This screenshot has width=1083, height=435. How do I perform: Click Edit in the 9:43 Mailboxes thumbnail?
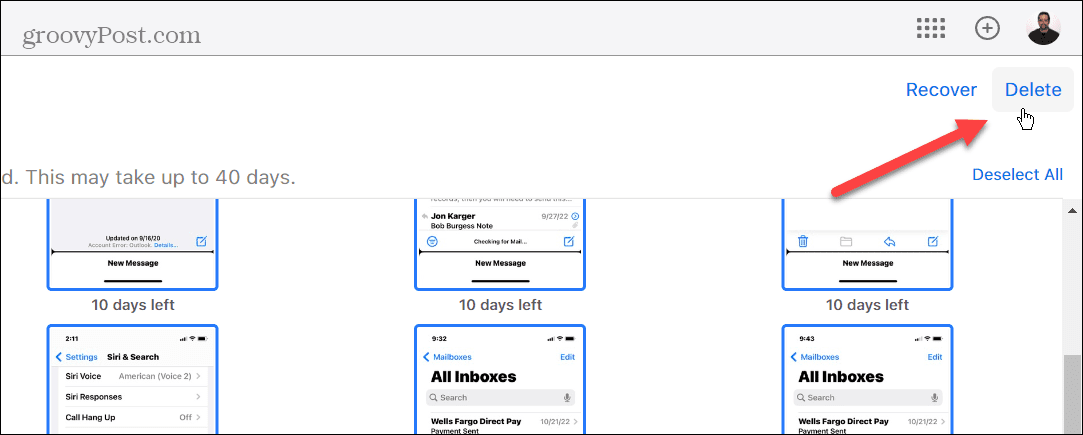934,357
